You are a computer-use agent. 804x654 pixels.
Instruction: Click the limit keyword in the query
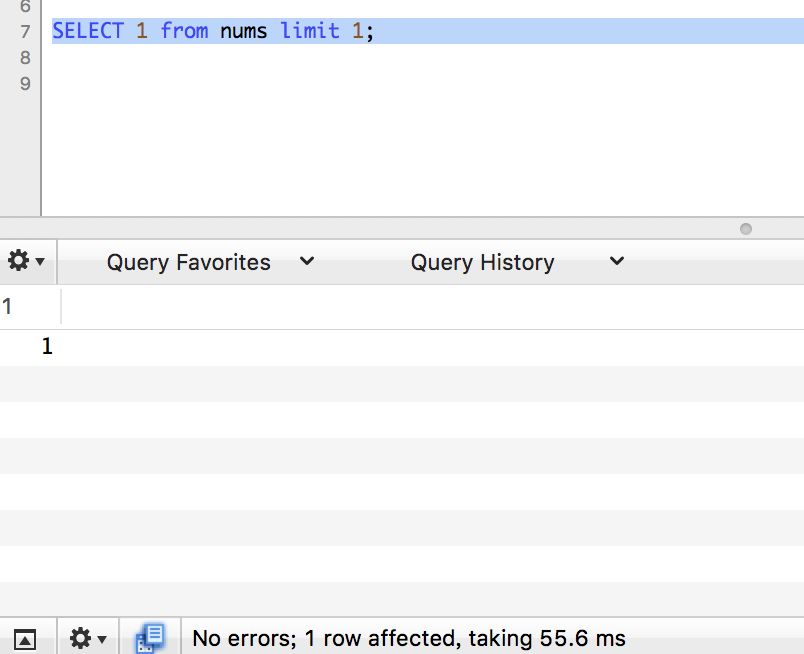pyautogui.click(x=310, y=31)
